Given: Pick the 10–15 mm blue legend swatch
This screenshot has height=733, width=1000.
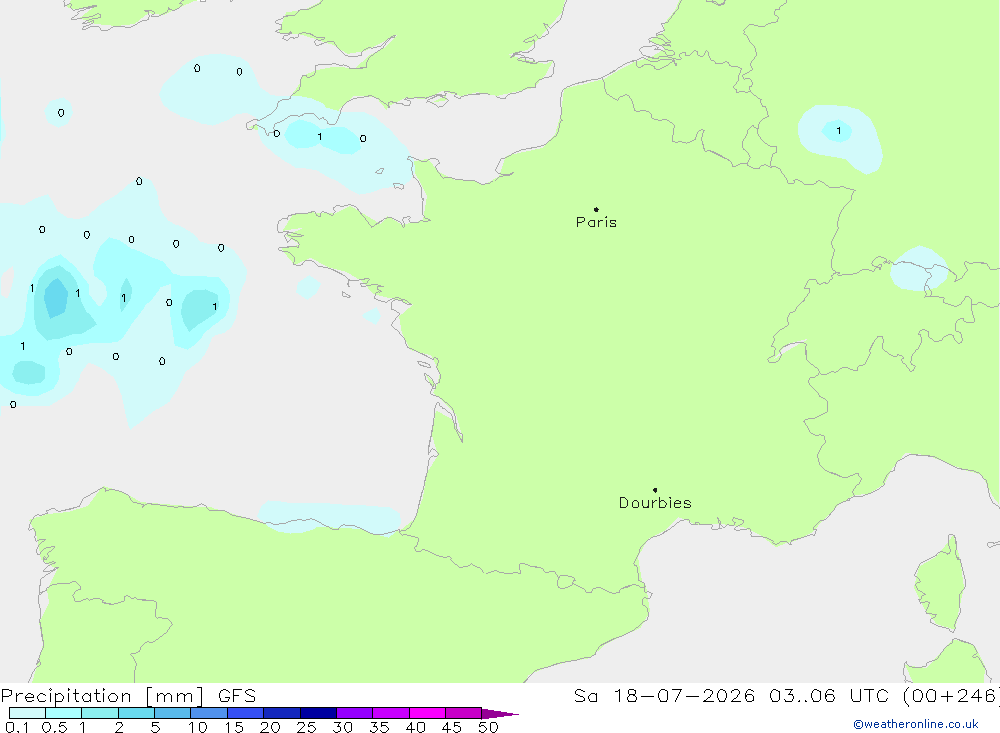Looking at the screenshot, I should 209,713.
